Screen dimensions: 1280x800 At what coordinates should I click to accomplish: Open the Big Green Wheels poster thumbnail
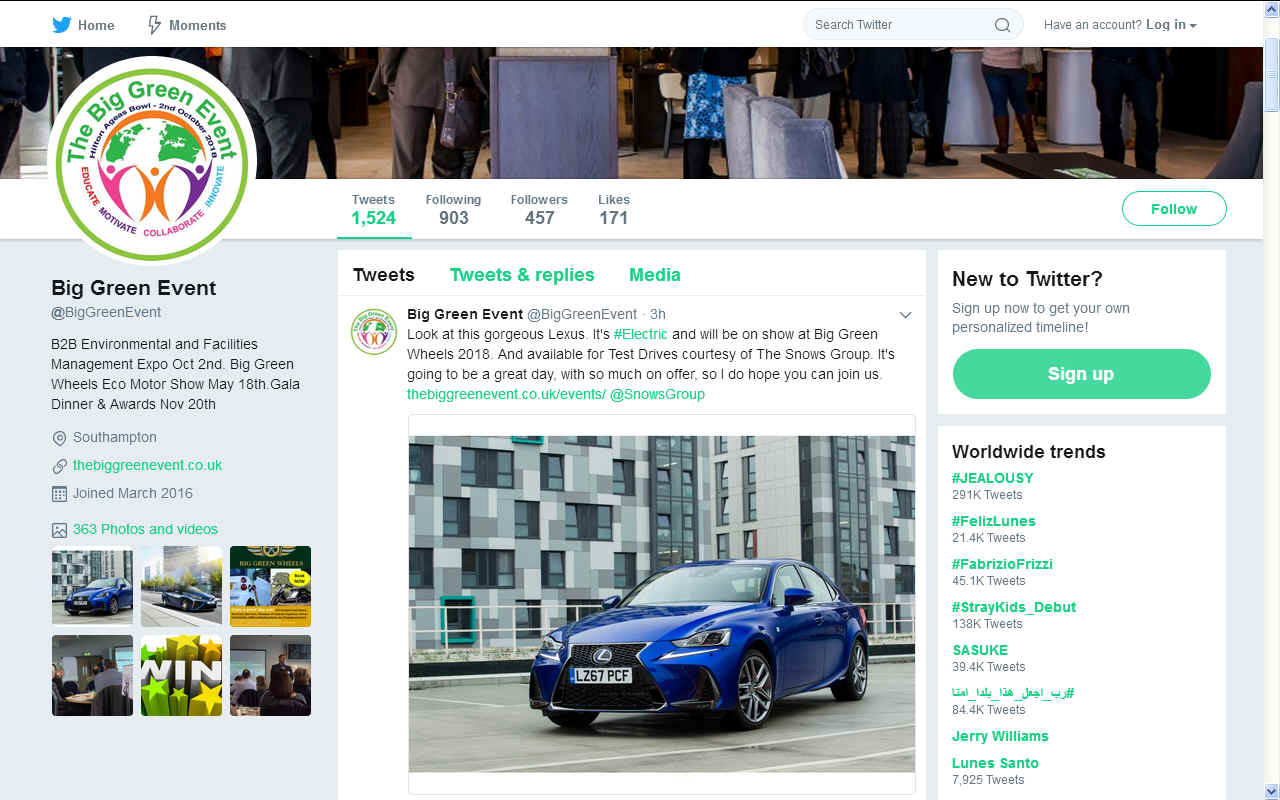click(x=270, y=586)
